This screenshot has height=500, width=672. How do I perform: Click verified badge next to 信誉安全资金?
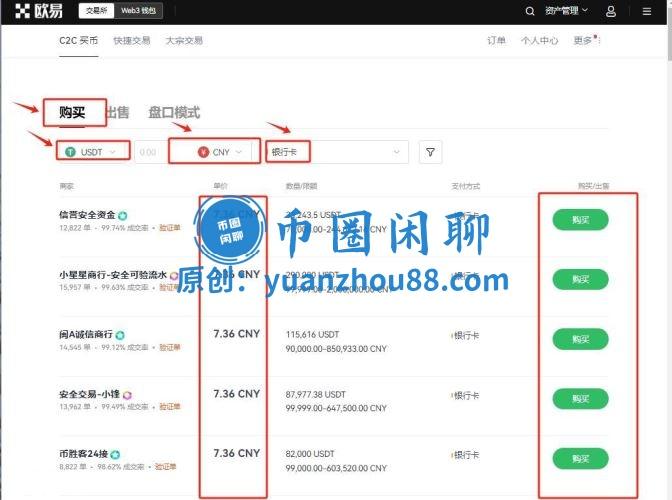pyautogui.click(x=123, y=216)
